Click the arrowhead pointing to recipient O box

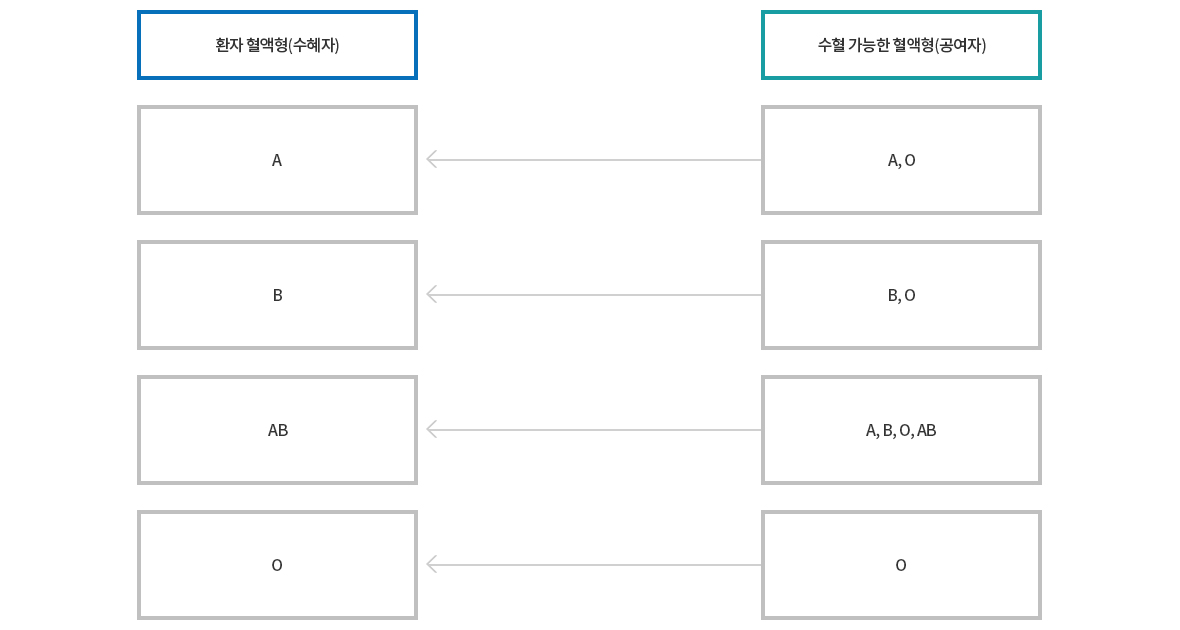click(432, 565)
